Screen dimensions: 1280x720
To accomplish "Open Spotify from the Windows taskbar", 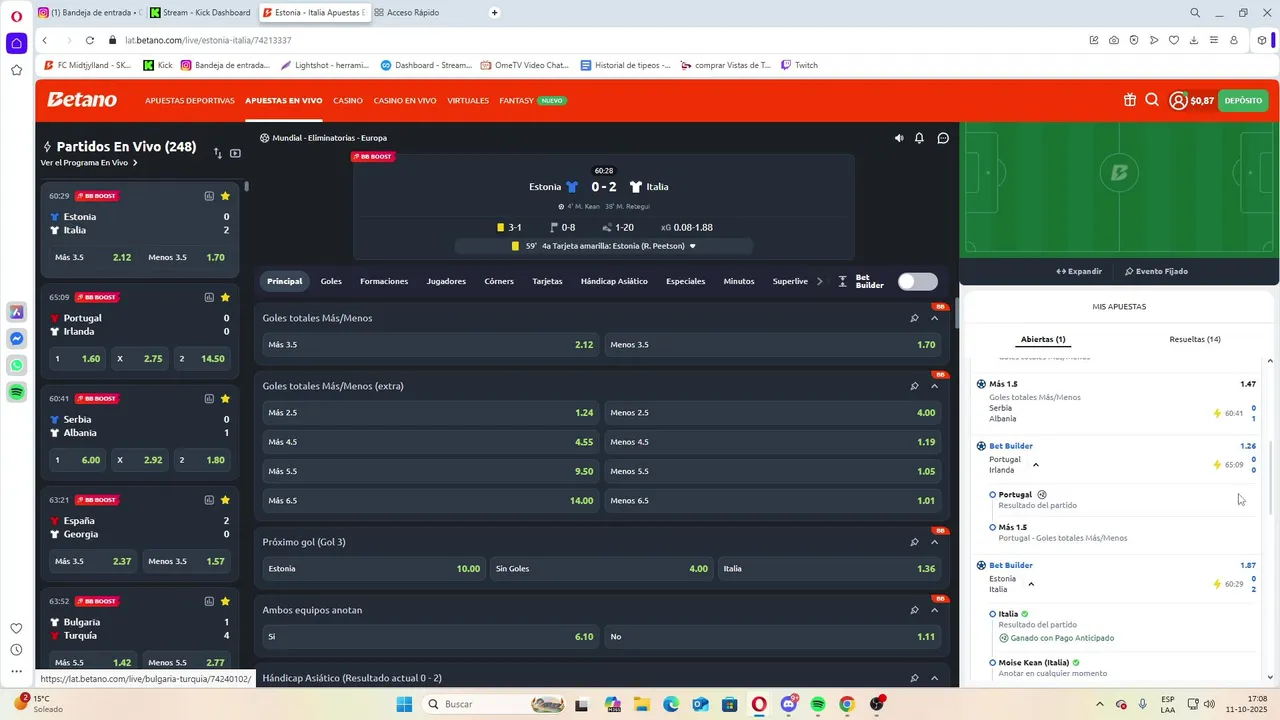I will coord(818,704).
